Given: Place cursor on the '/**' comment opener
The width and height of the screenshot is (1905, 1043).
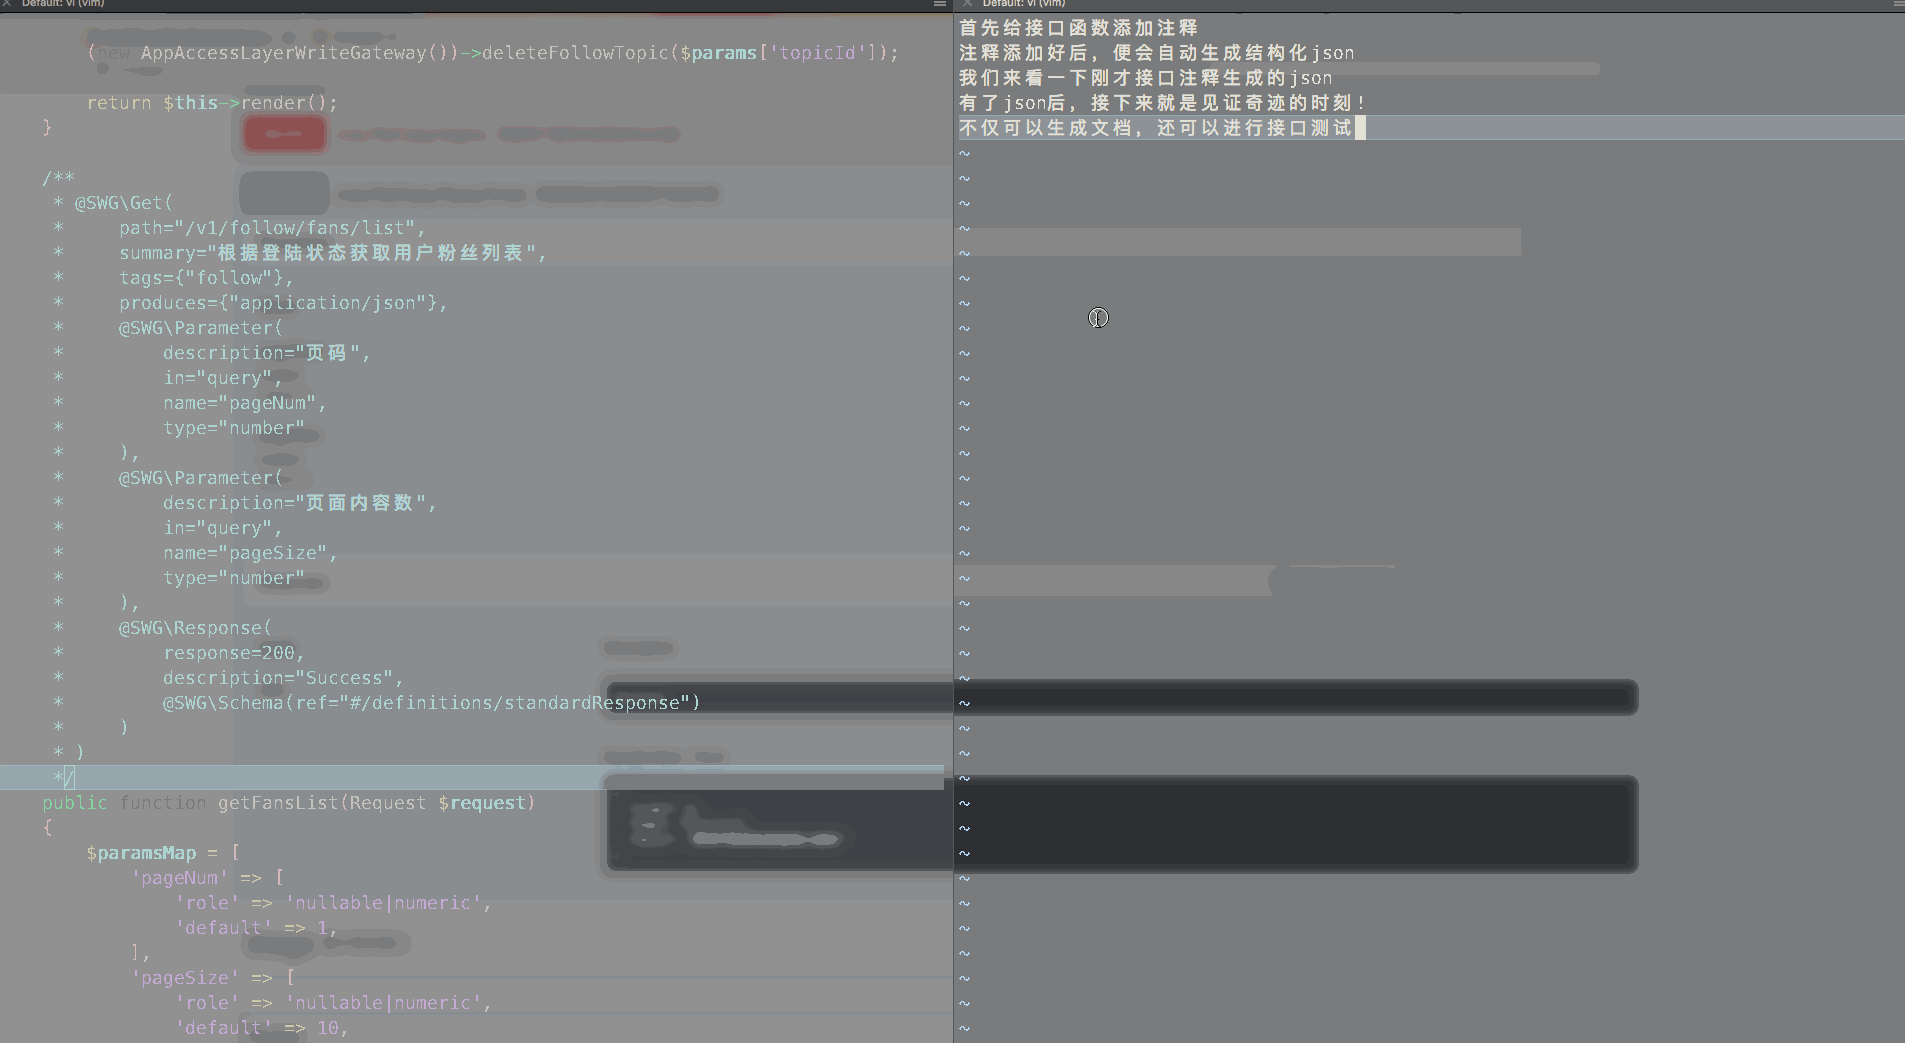Looking at the screenshot, I should tap(58, 178).
